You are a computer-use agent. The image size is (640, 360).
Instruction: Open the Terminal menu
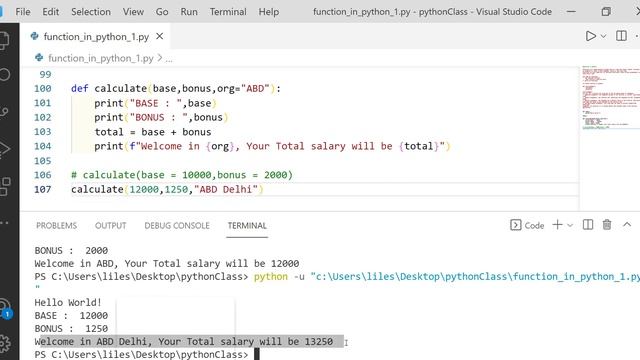click(x=228, y=12)
